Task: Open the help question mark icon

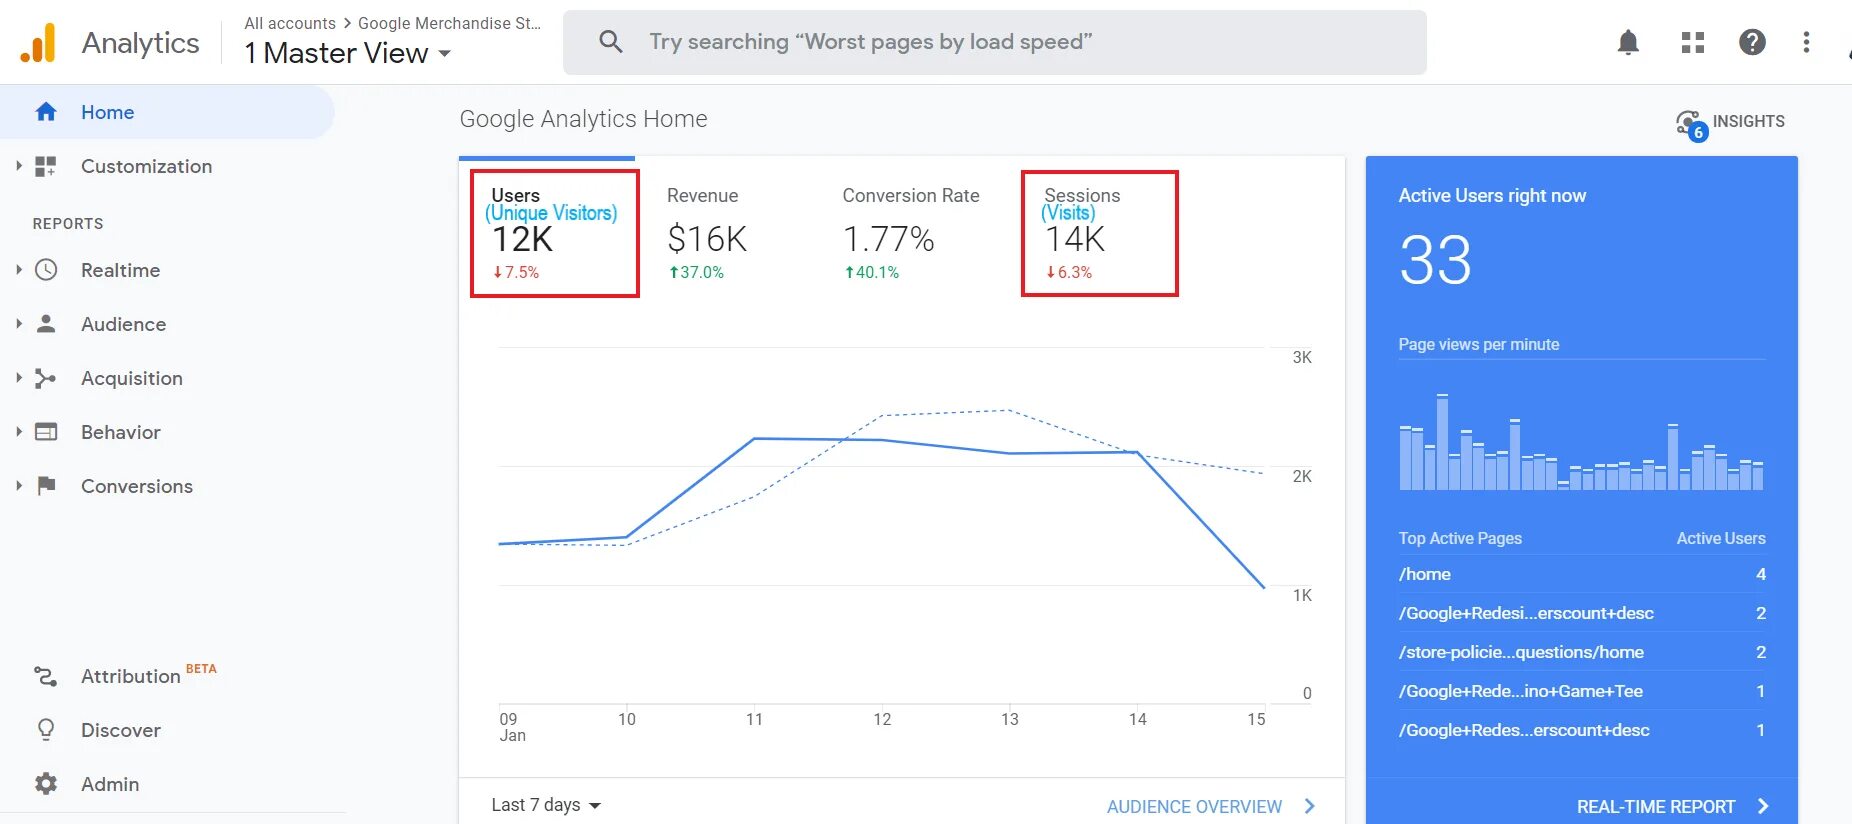Action: (x=1752, y=42)
